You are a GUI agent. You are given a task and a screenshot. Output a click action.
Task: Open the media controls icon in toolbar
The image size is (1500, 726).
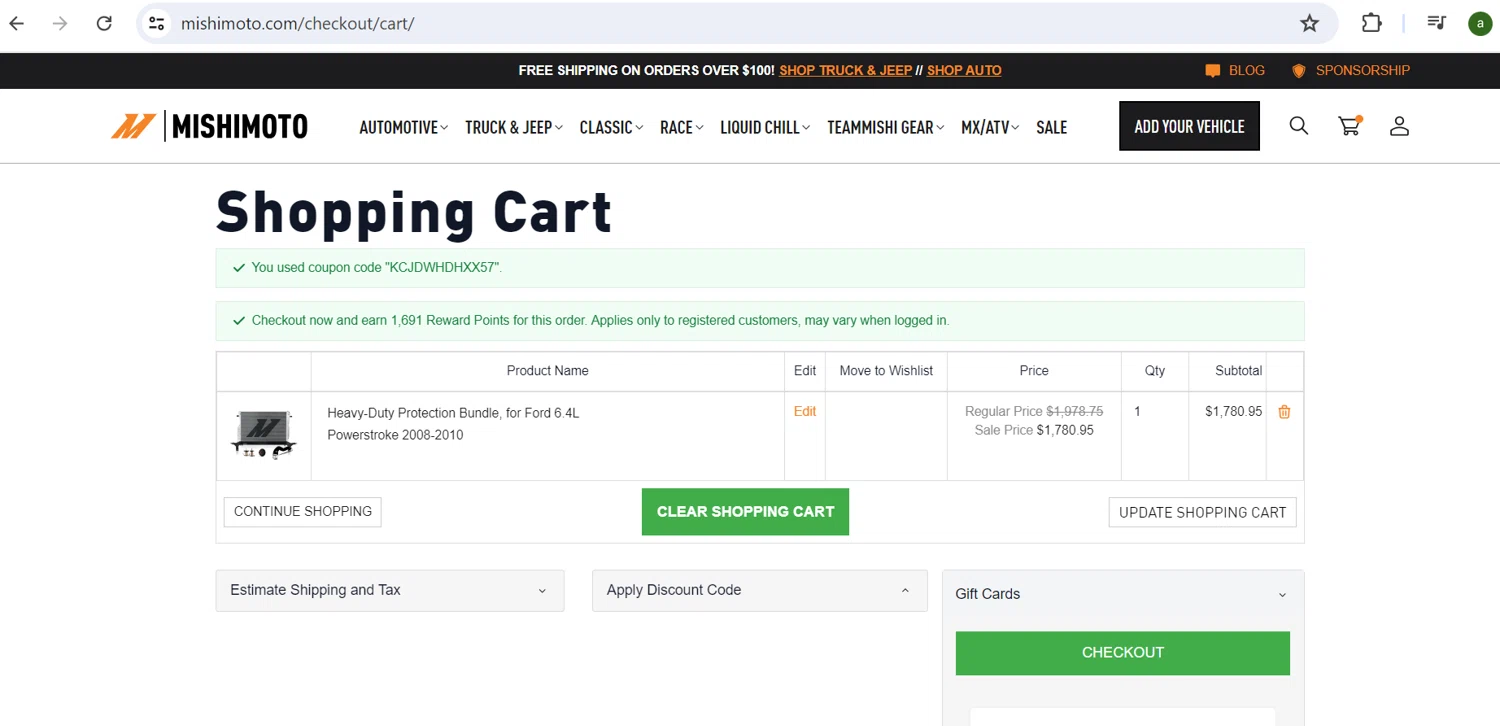[1436, 23]
